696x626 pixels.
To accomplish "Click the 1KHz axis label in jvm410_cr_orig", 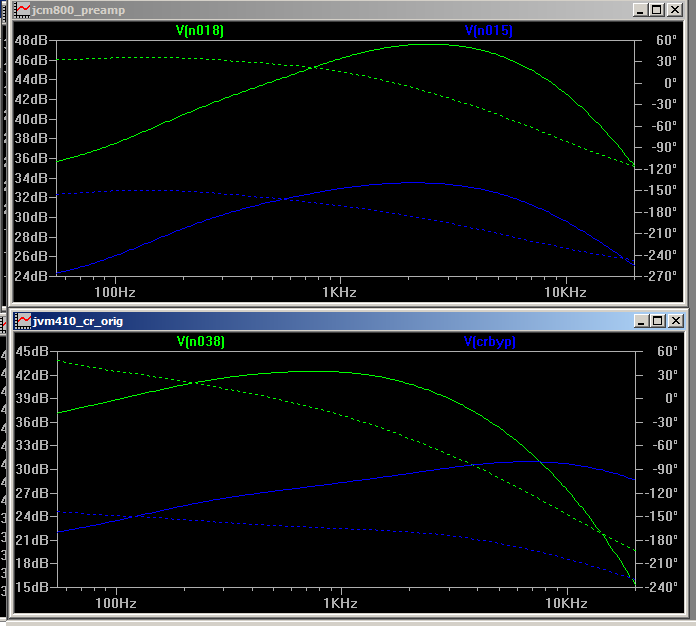I will point(340,603).
